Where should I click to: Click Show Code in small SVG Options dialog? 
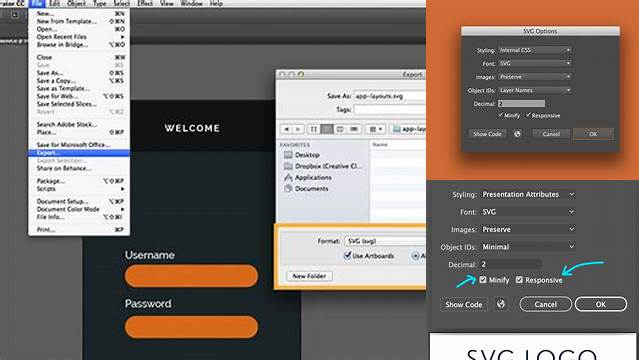tap(487, 134)
